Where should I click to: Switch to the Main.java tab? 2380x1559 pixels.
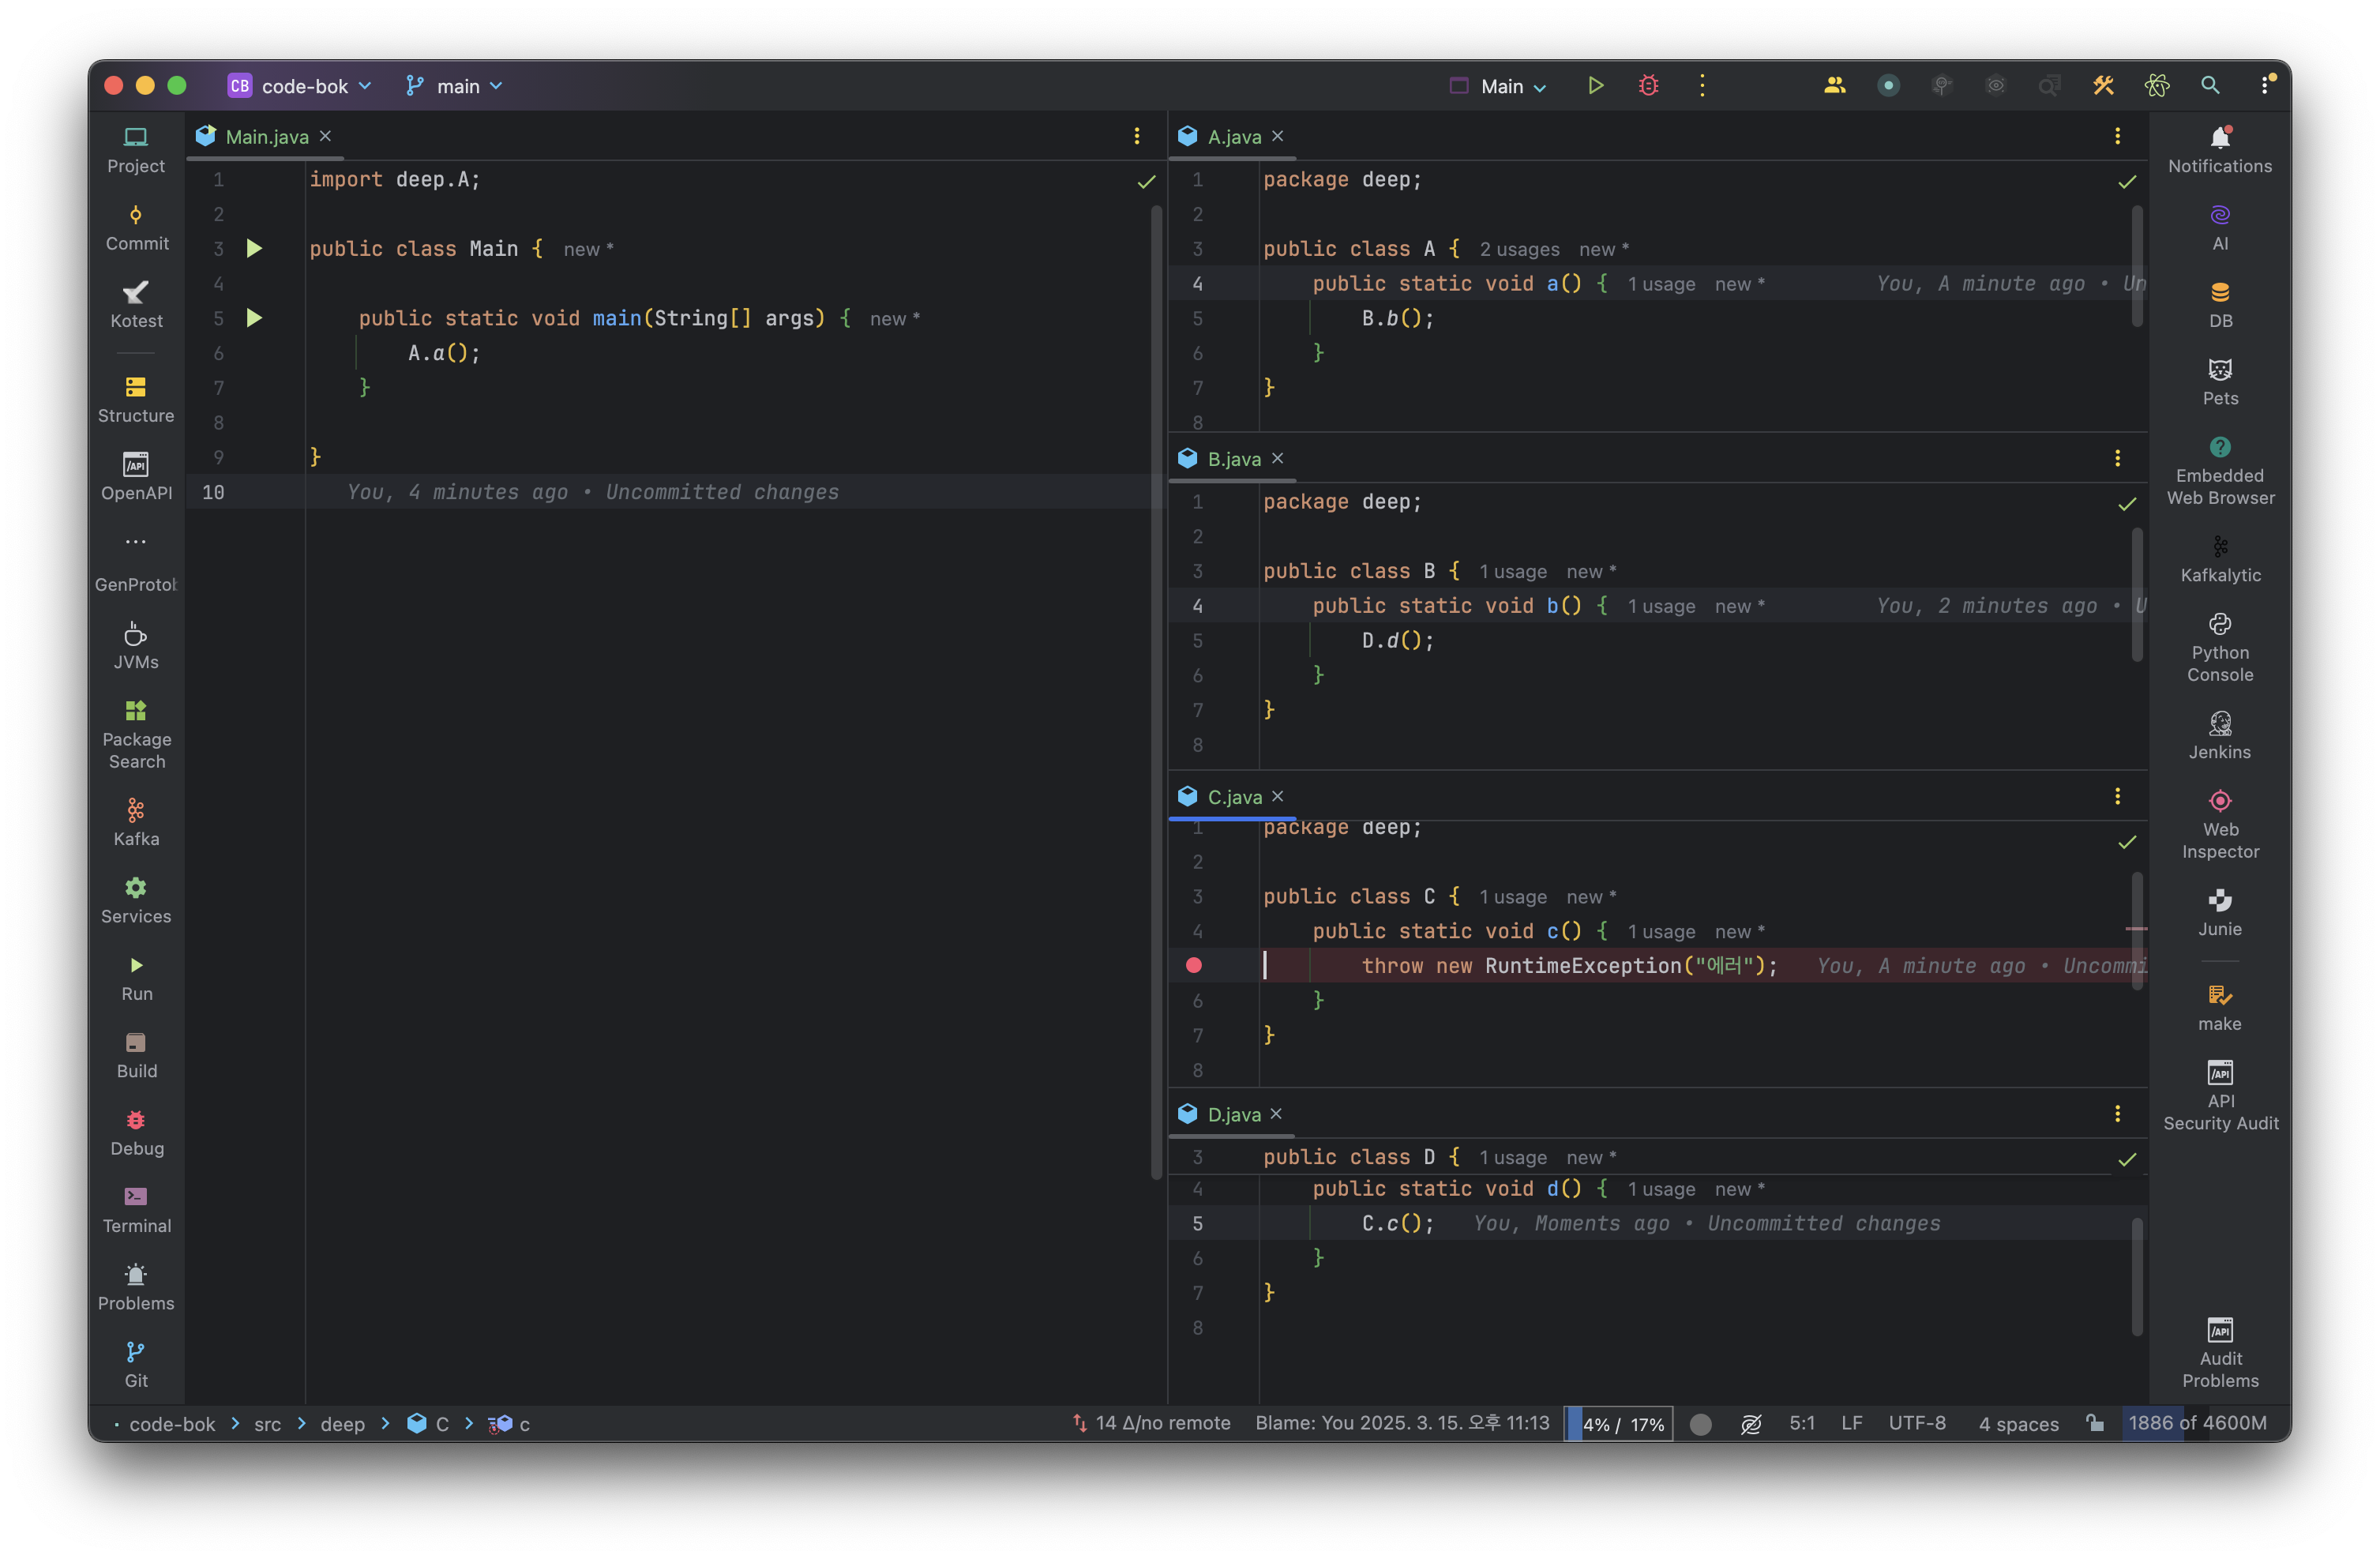coord(266,137)
